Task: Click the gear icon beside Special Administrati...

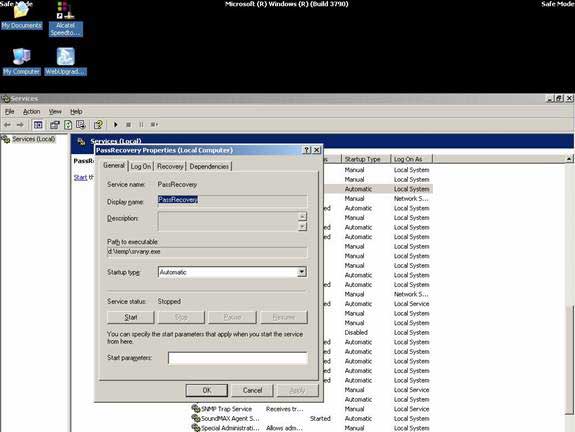Action: (x=195, y=428)
